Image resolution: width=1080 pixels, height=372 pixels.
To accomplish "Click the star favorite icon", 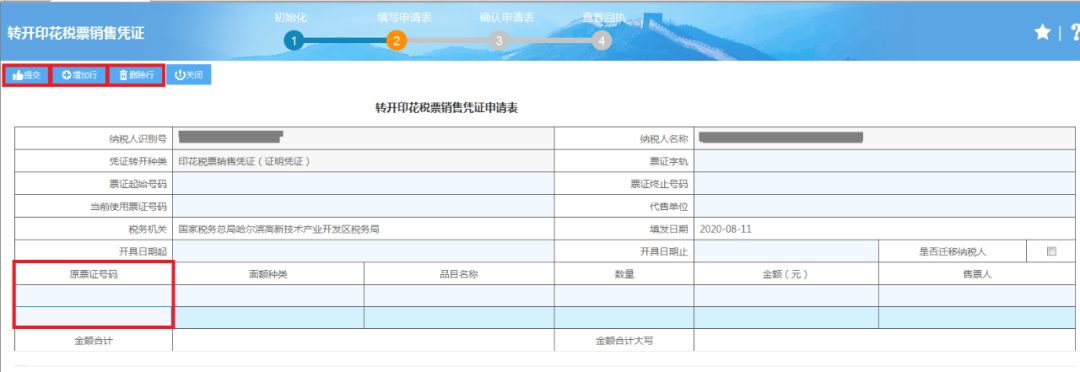I will (1043, 32).
